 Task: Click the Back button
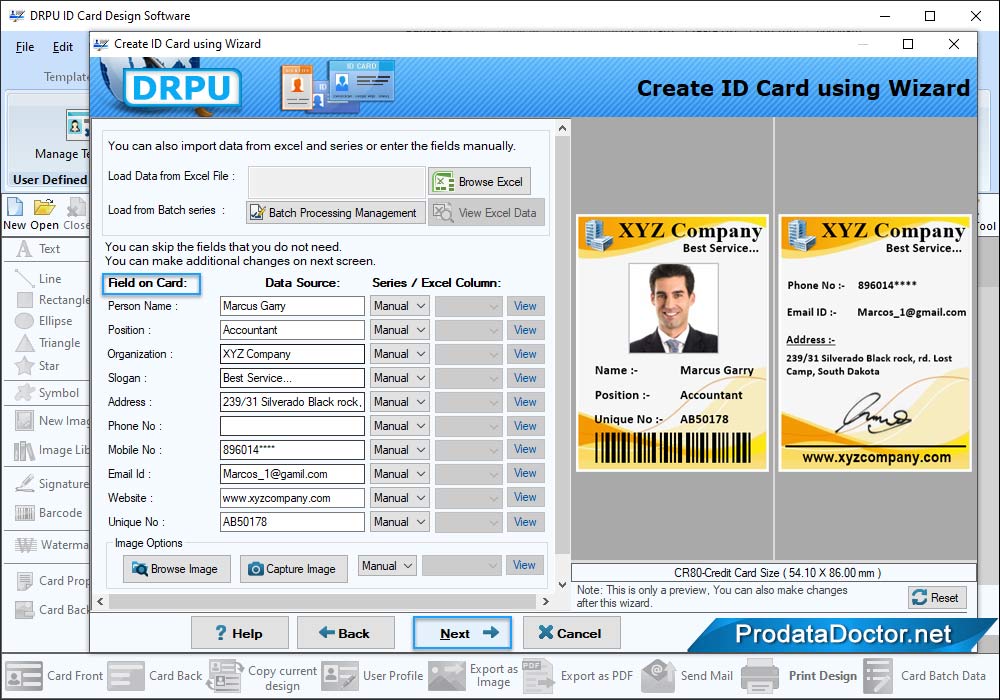click(x=345, y=633)
